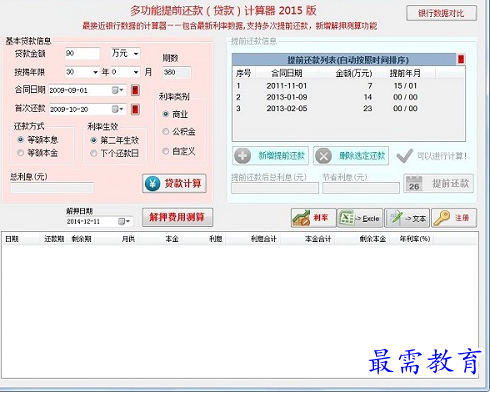The width and height of the screenshot is (490, 393).
Task: Open the 按揭年限 years dropdown
Action: coord(95,72)
